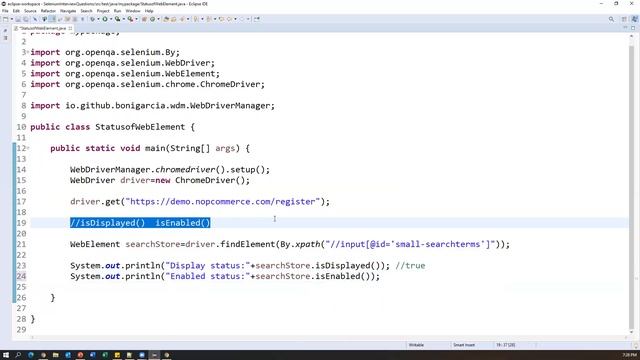Click the Save All toolbar icon
The height and width of the screenshot is (360, 640).
click(x=26, y=19)
